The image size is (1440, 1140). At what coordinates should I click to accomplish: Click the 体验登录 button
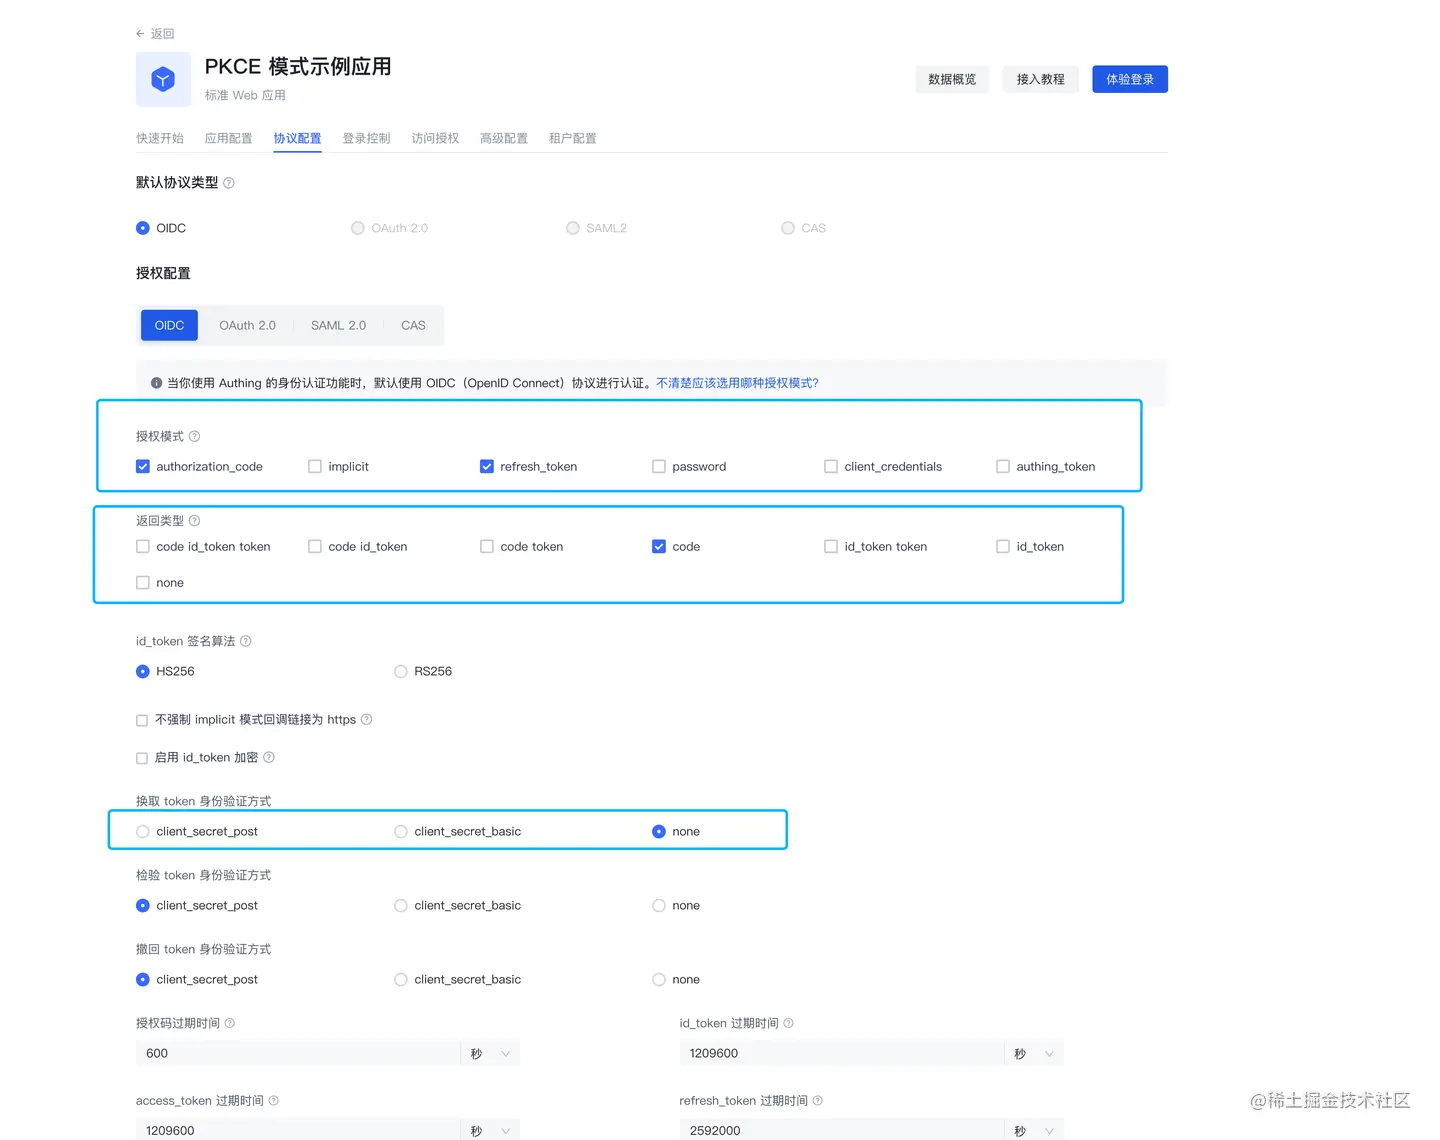[x=1129, y=79]
